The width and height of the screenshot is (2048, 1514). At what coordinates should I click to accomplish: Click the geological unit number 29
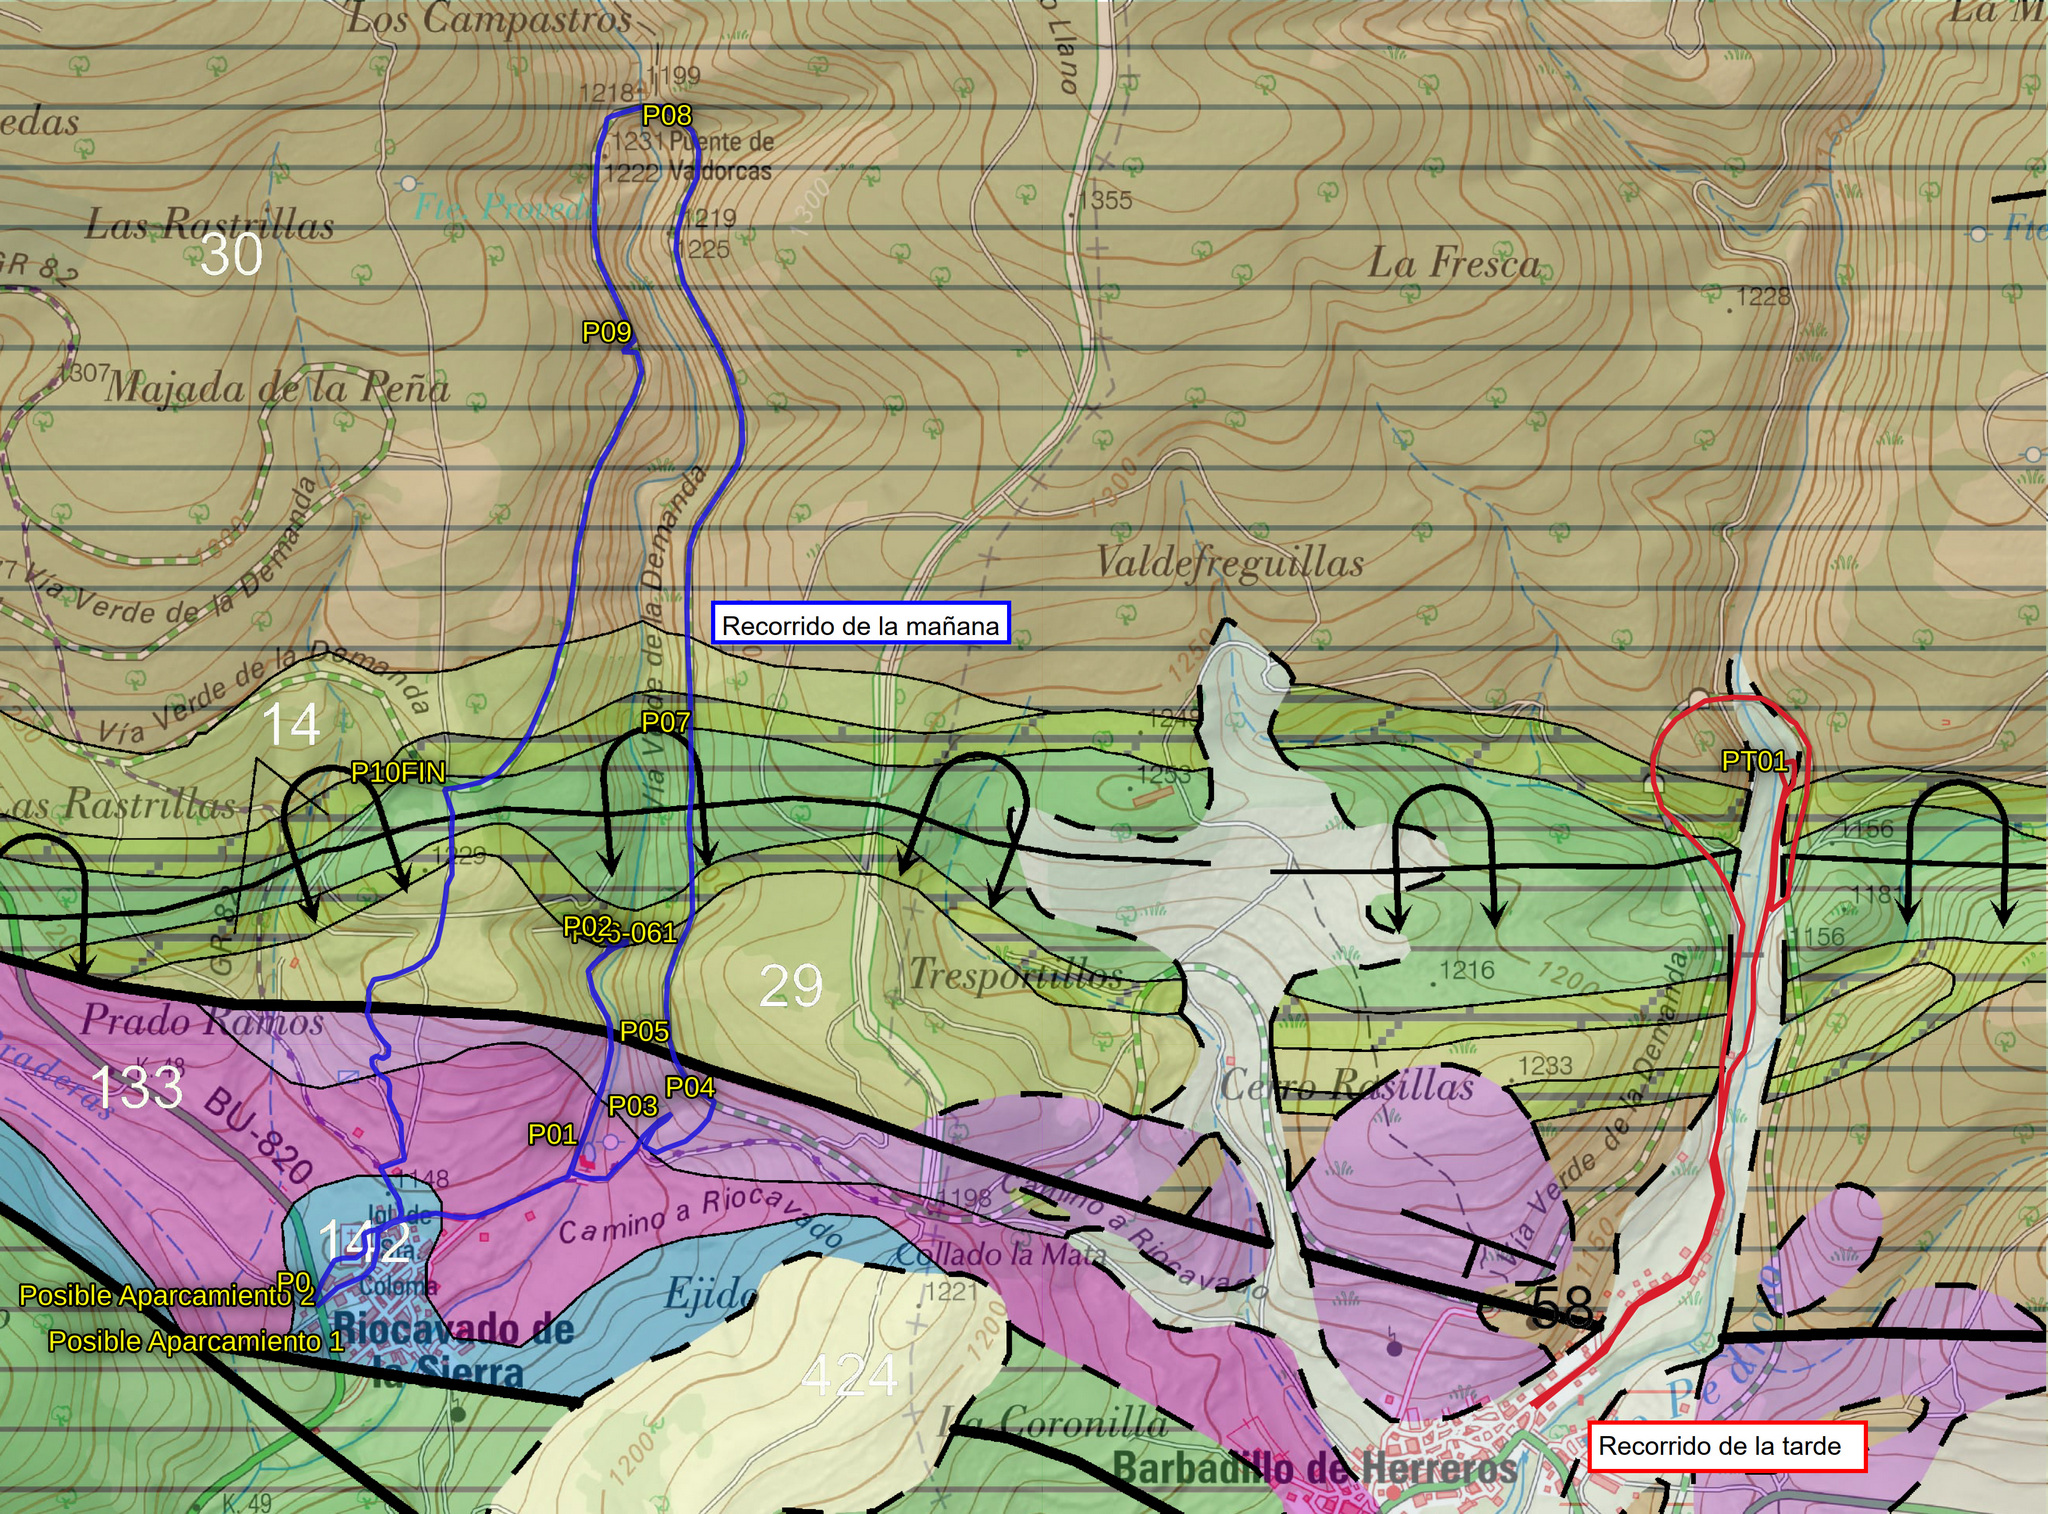point(791,986)
